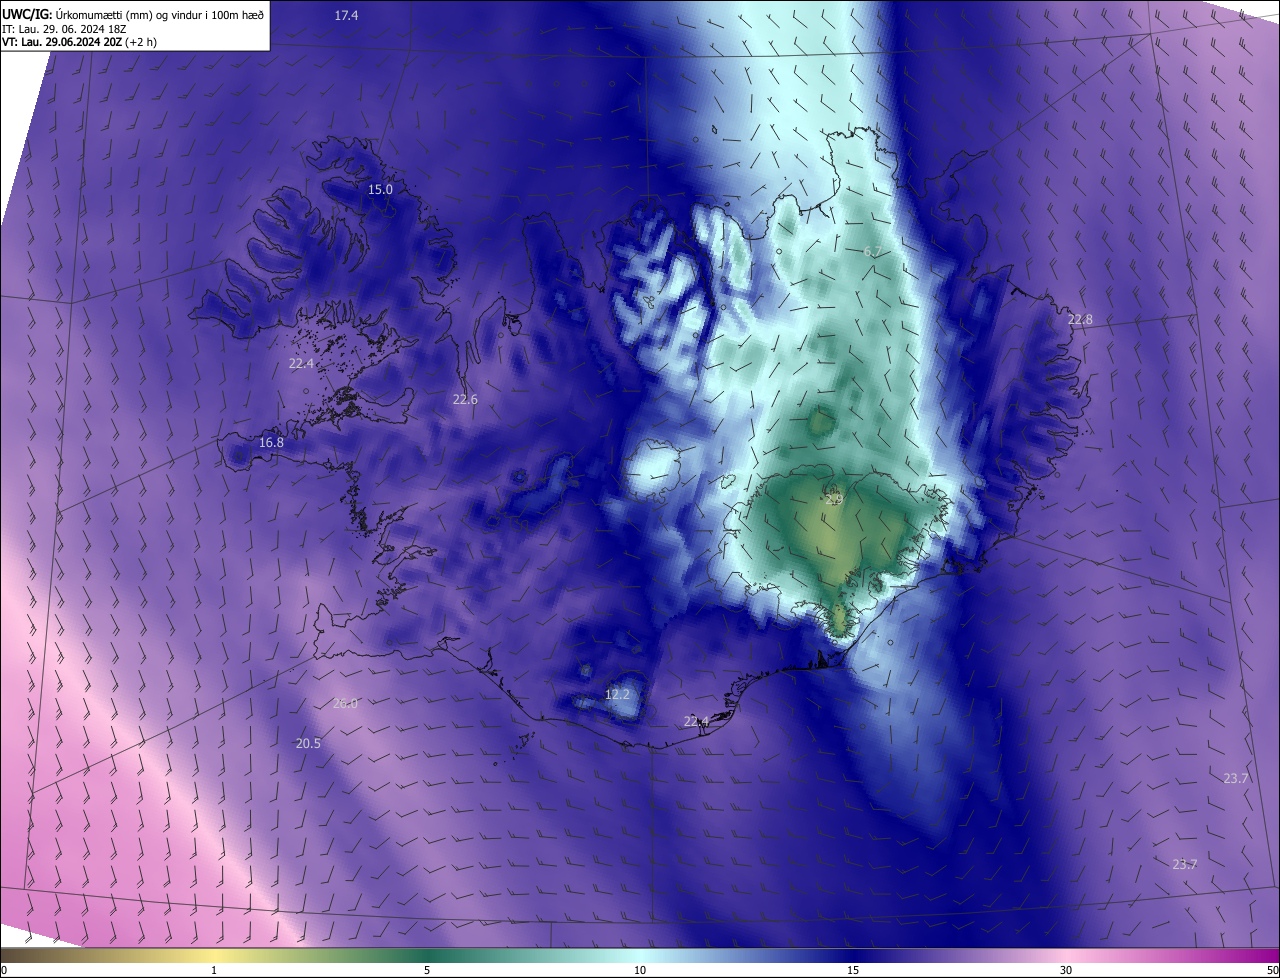Click the 15.0 value over the Westfjords

pos(380,189)
